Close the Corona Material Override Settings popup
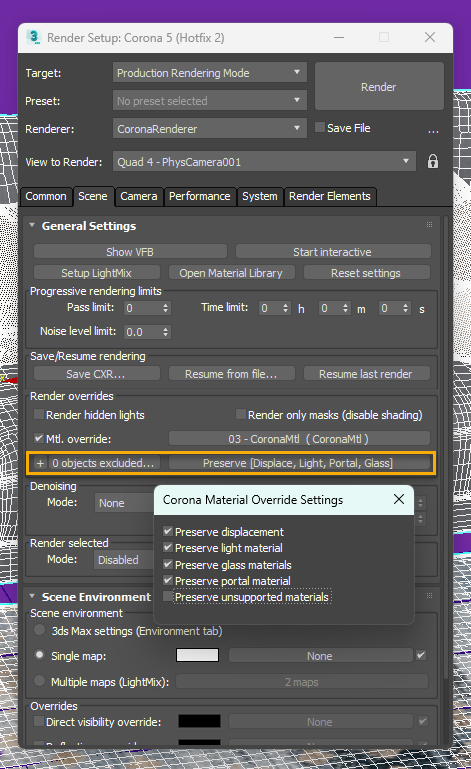The width and height of the screenshot is (471, 769). (399, 499)
